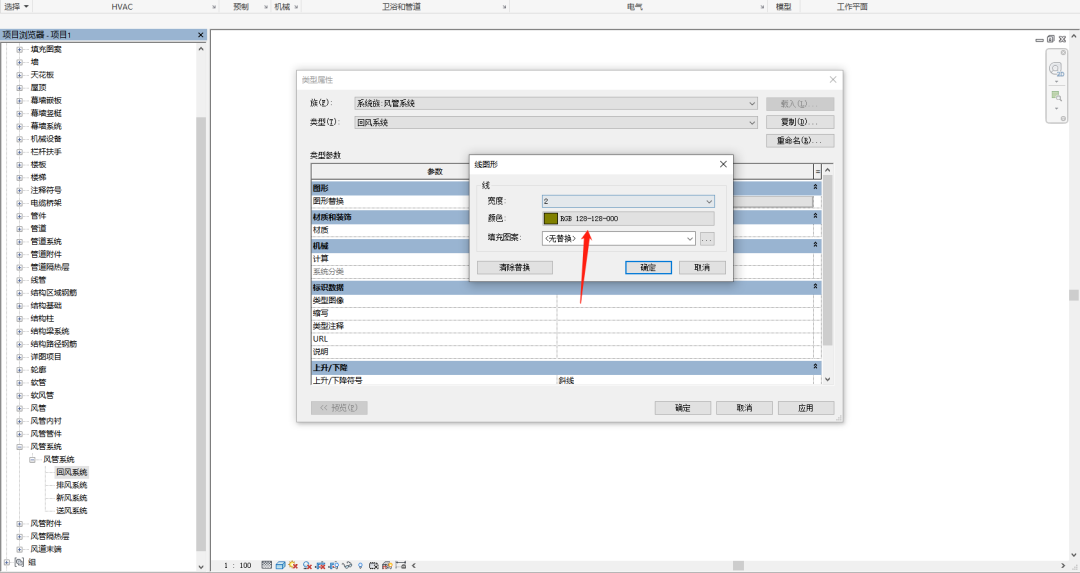The width and height of the screenshot is (1080, 573).
Task: Click the zoom region icon in navigation bar
Action: (x=1056, y=96)
